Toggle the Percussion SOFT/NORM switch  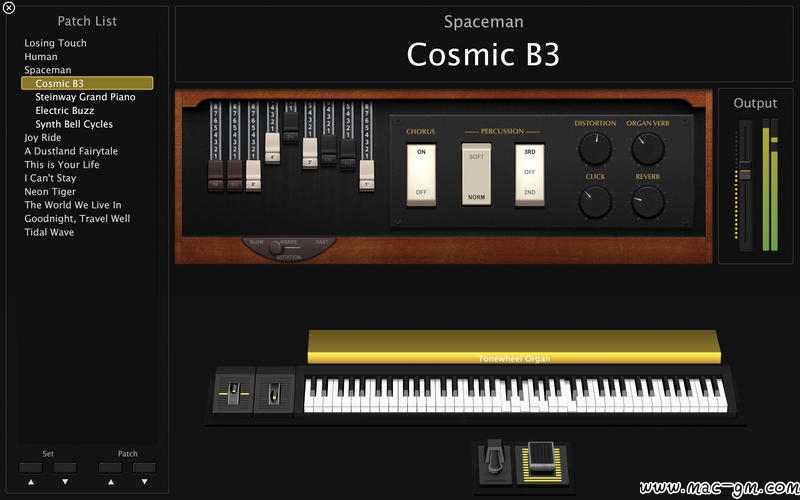point(477,174)
